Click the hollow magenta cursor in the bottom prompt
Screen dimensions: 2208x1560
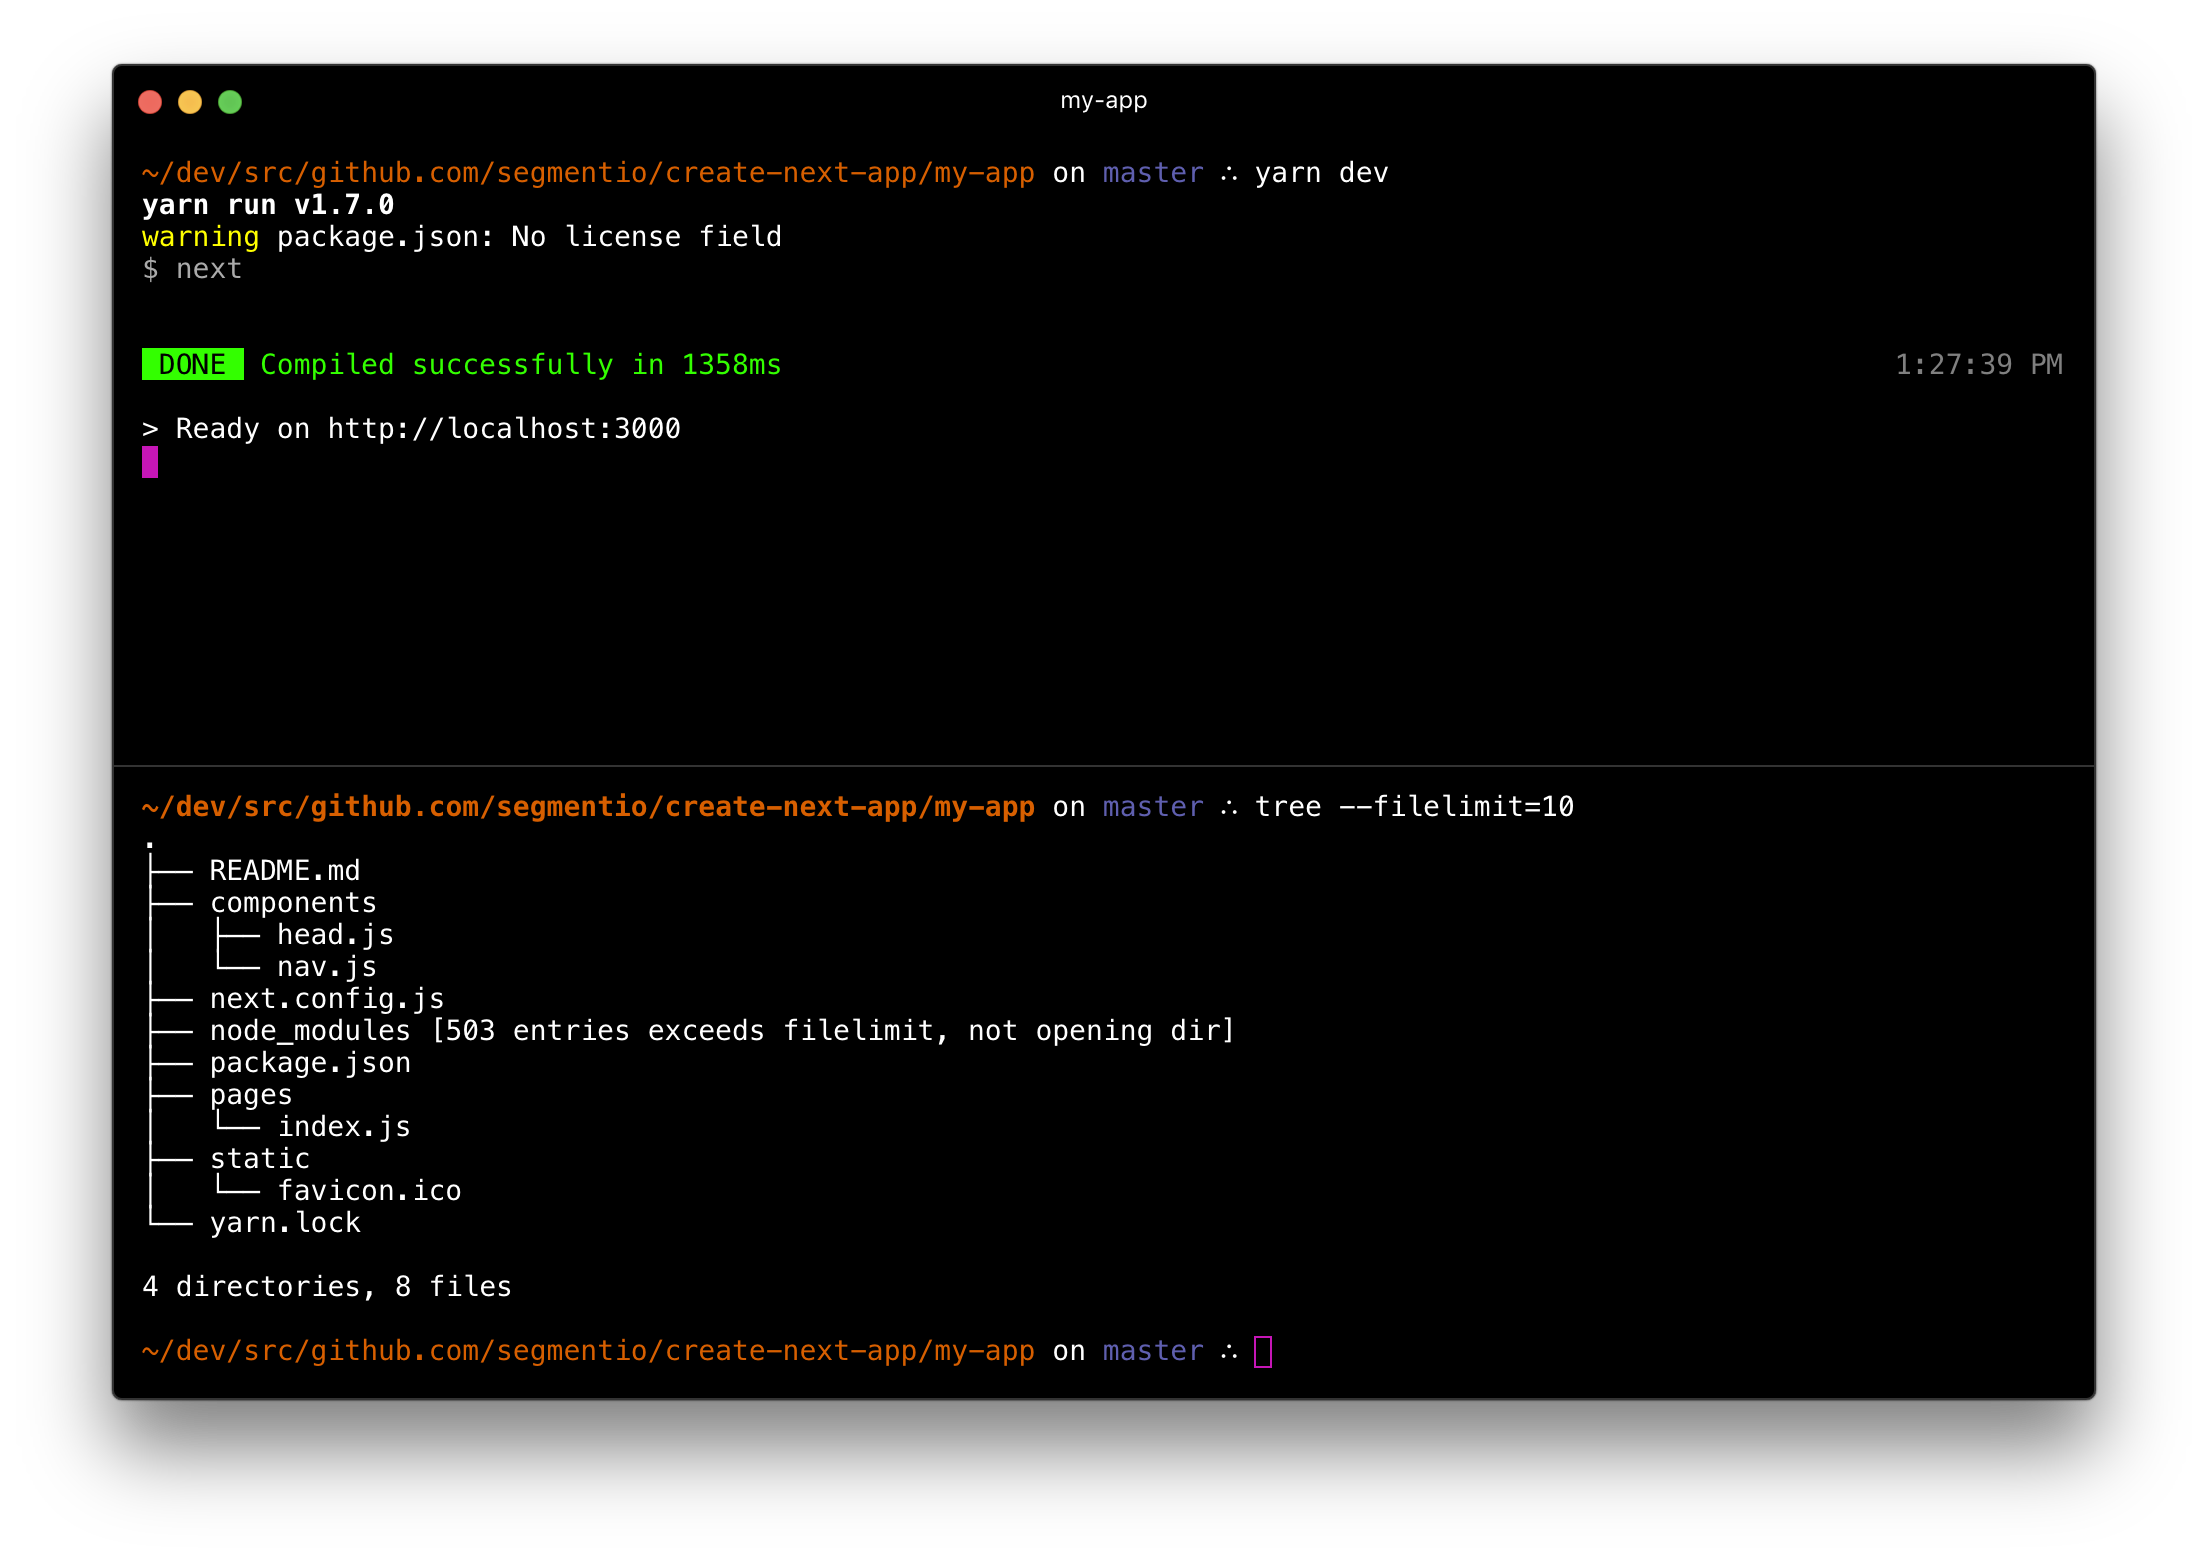point(1262,1351)
